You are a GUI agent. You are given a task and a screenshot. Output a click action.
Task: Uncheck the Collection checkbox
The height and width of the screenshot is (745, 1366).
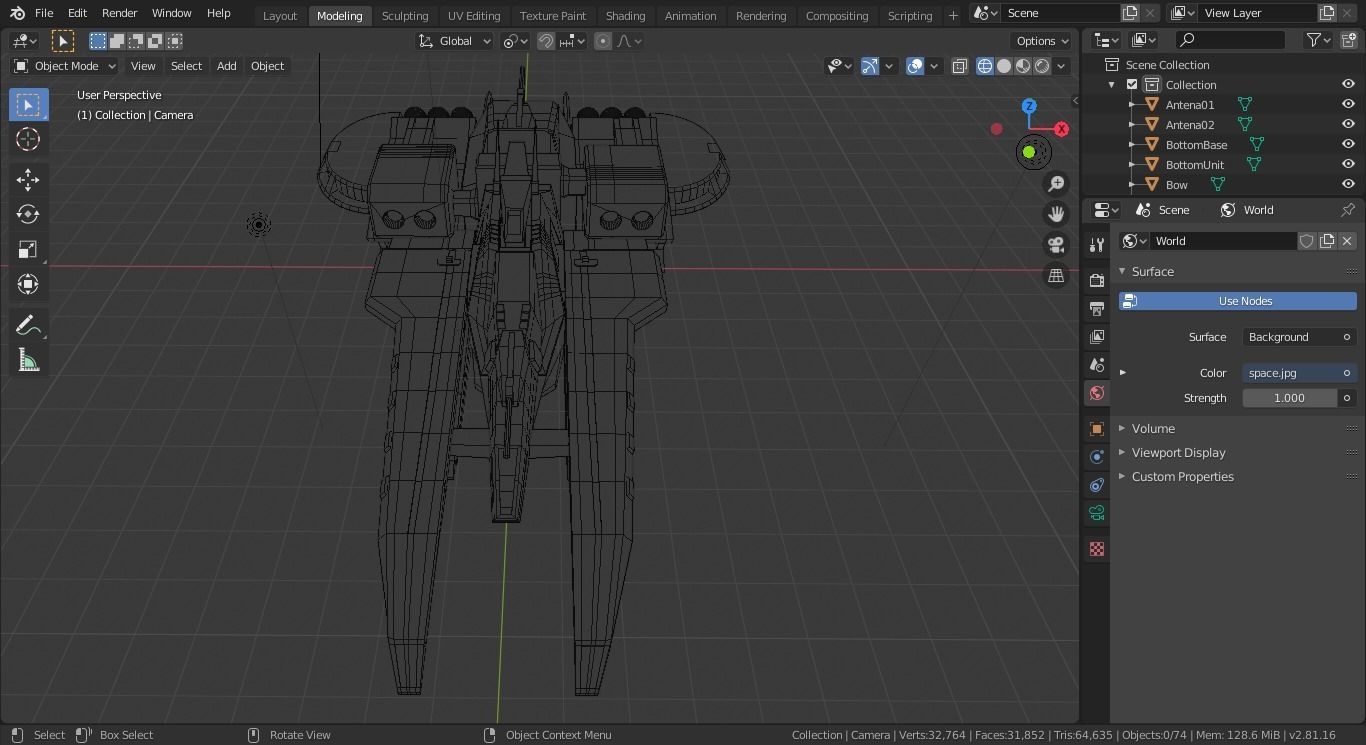click(x=1132, y=85)
